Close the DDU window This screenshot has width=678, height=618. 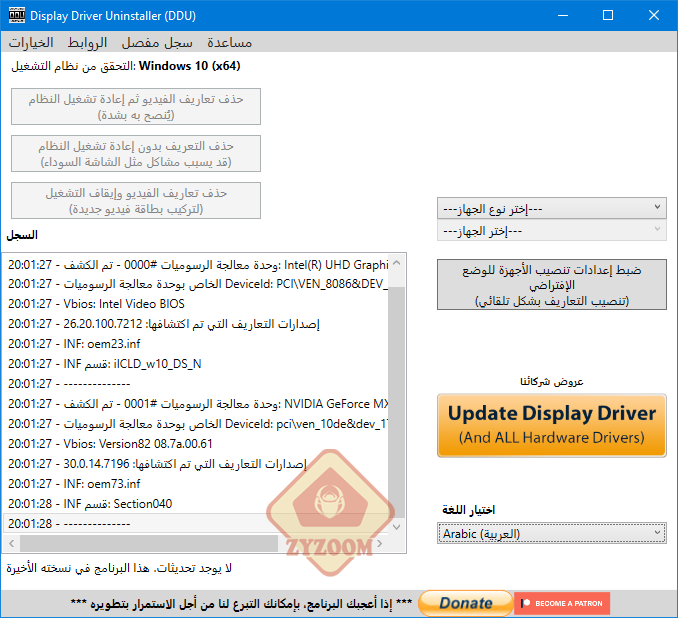(654, 15)
